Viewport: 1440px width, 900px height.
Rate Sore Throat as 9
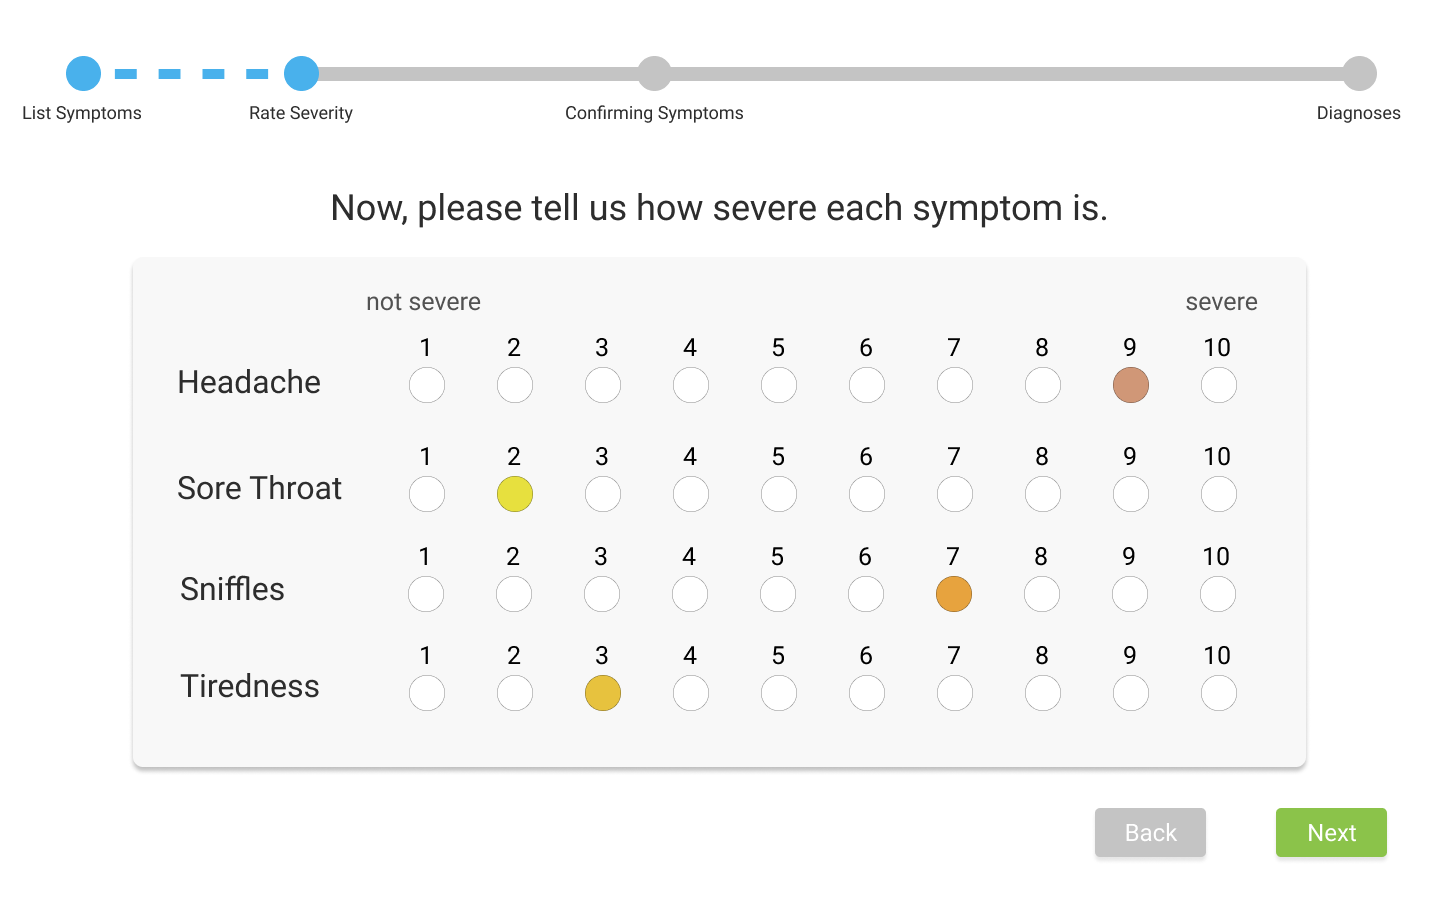coord(1130,493)
